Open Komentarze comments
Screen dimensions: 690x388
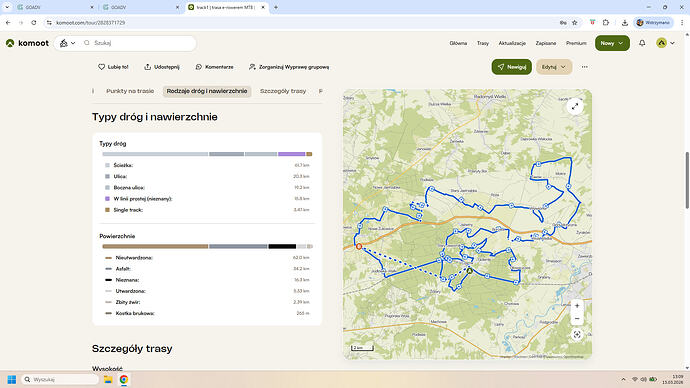(214, 67)
